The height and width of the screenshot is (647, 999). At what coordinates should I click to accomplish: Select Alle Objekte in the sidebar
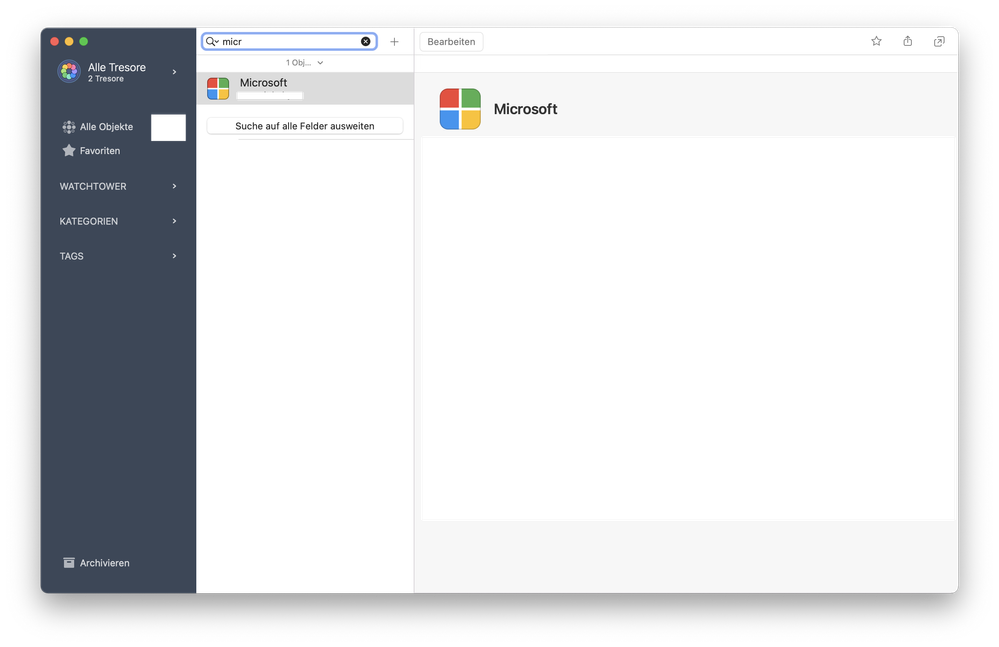[x=105, y=127]
